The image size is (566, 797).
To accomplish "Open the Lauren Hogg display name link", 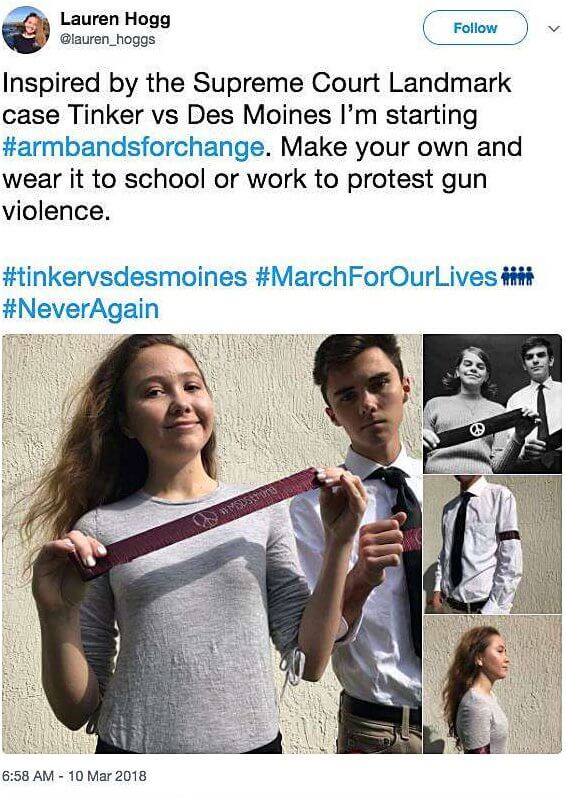I will click(115, 20).
